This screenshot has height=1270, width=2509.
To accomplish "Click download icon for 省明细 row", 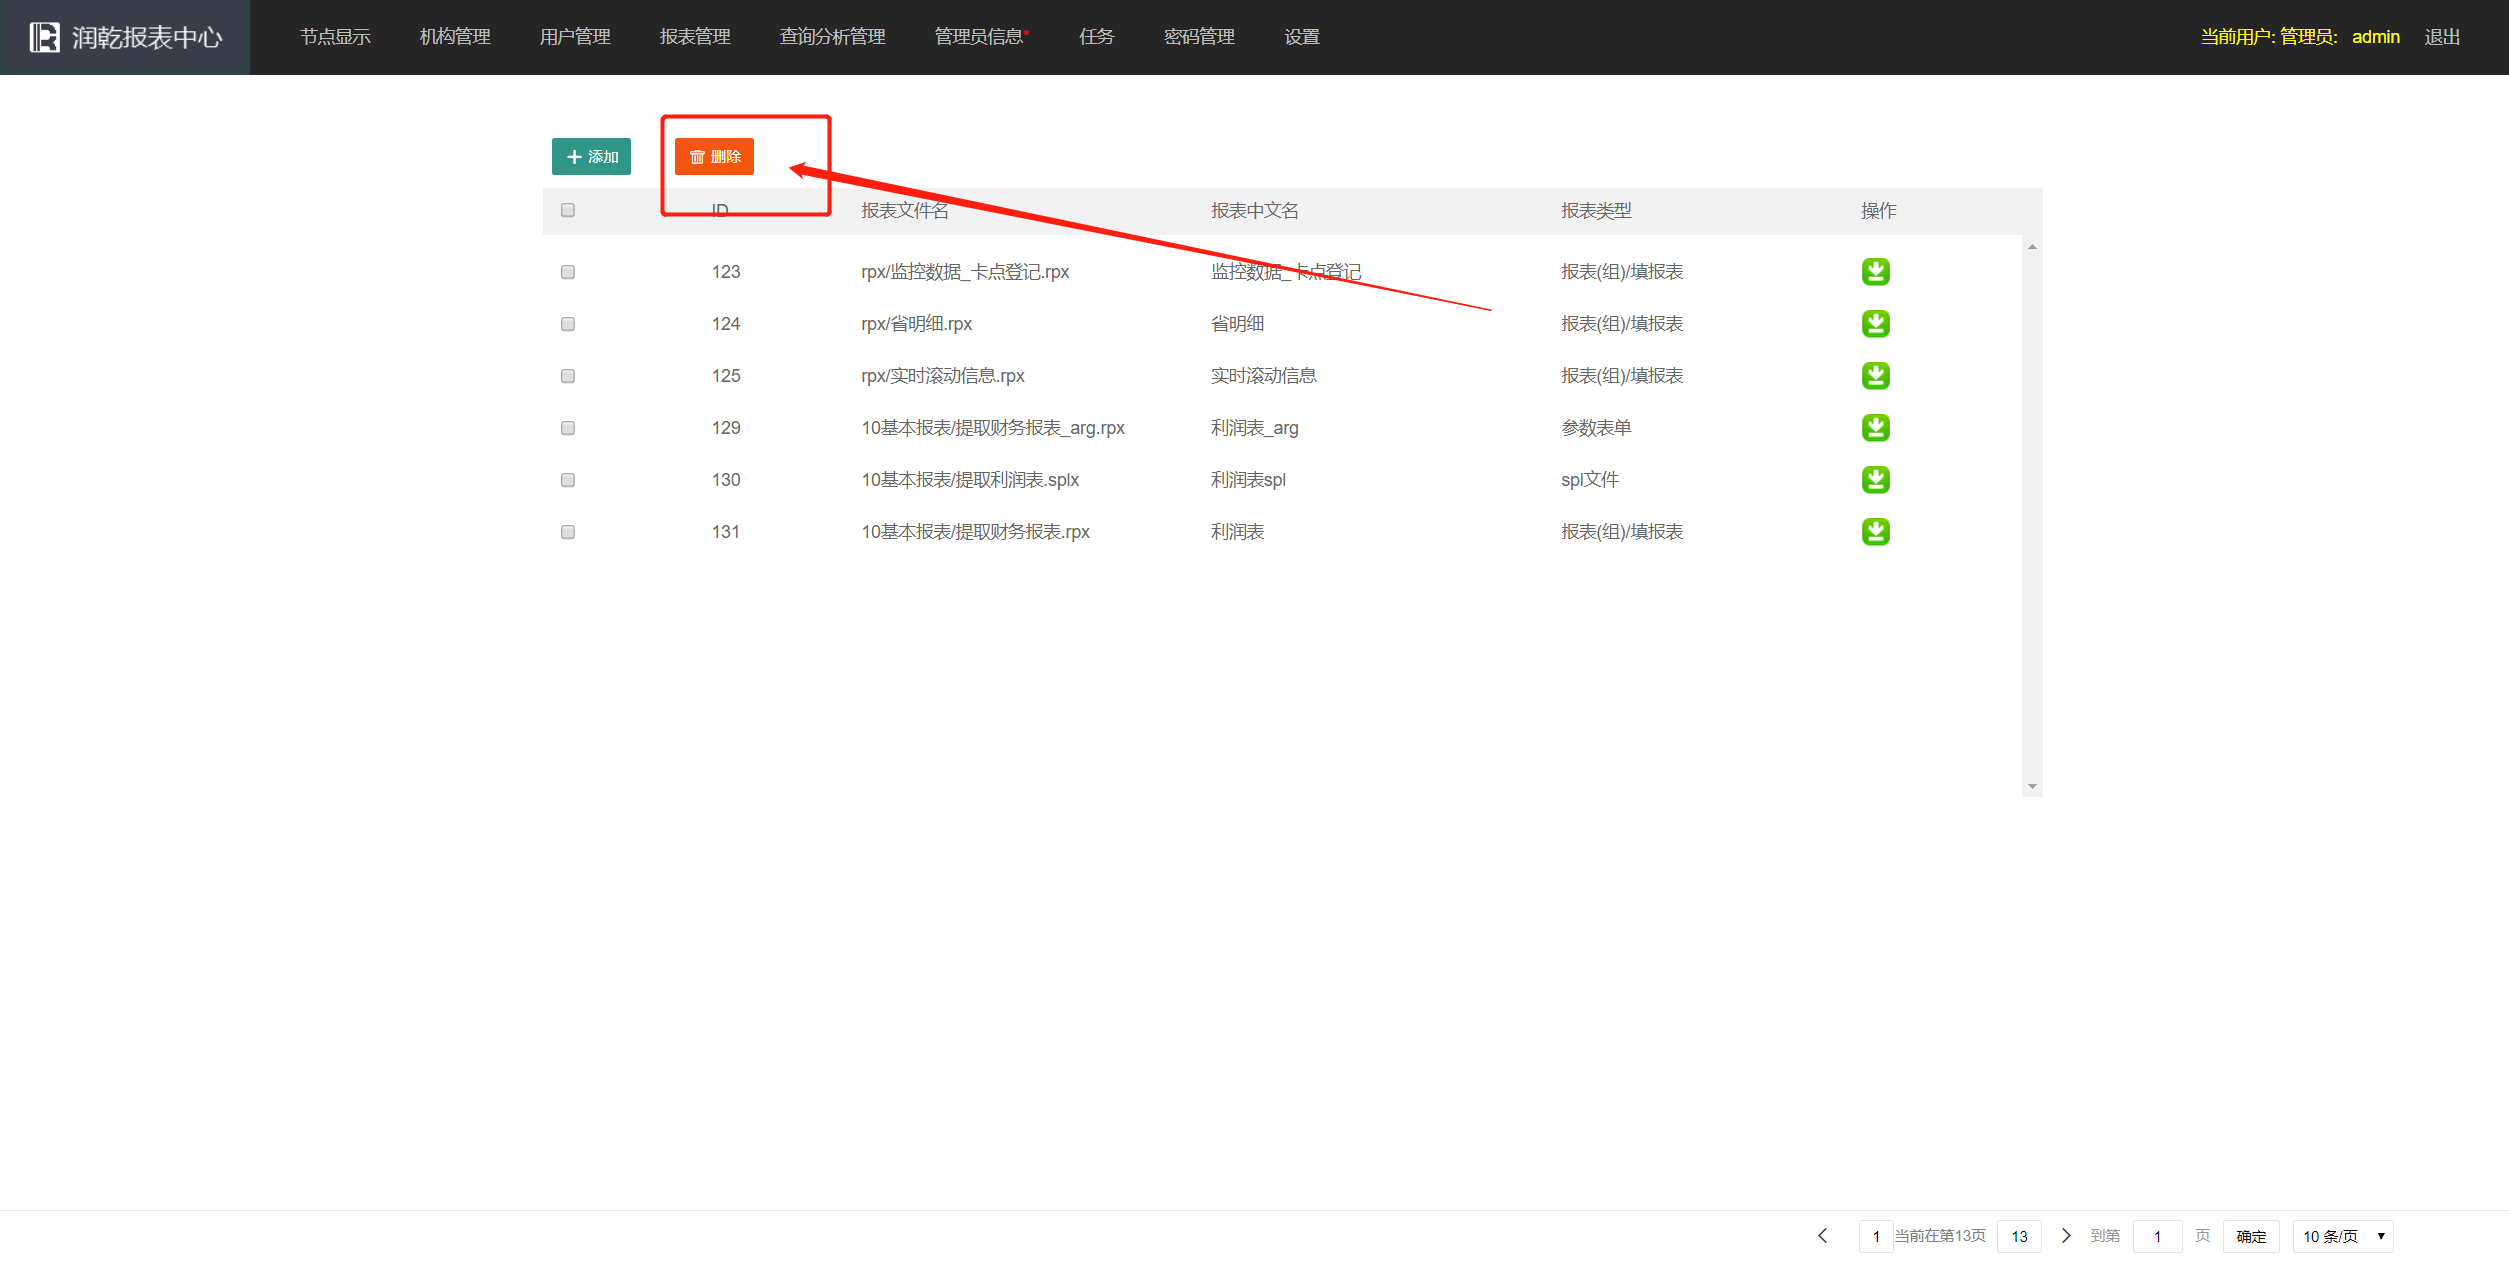I will coord(1875,324).
